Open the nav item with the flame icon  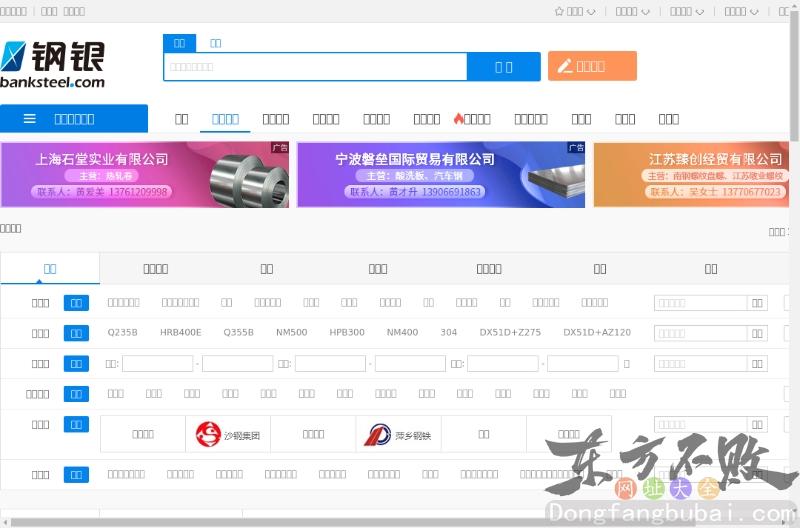[x=472, y=119]
